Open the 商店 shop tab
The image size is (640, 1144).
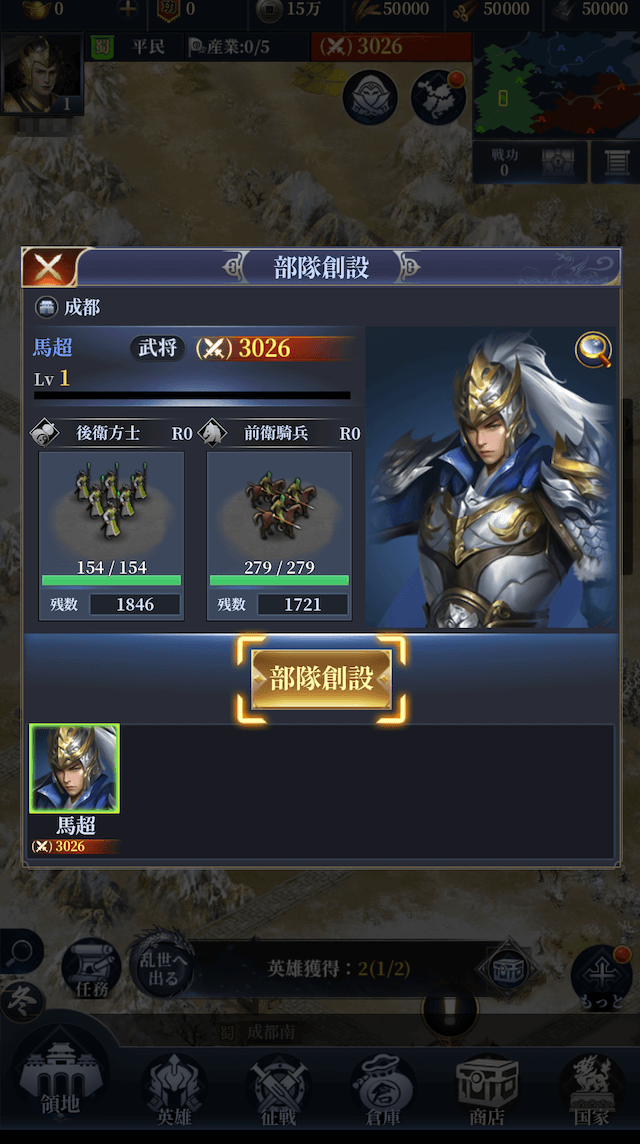tap(487, 1089)
